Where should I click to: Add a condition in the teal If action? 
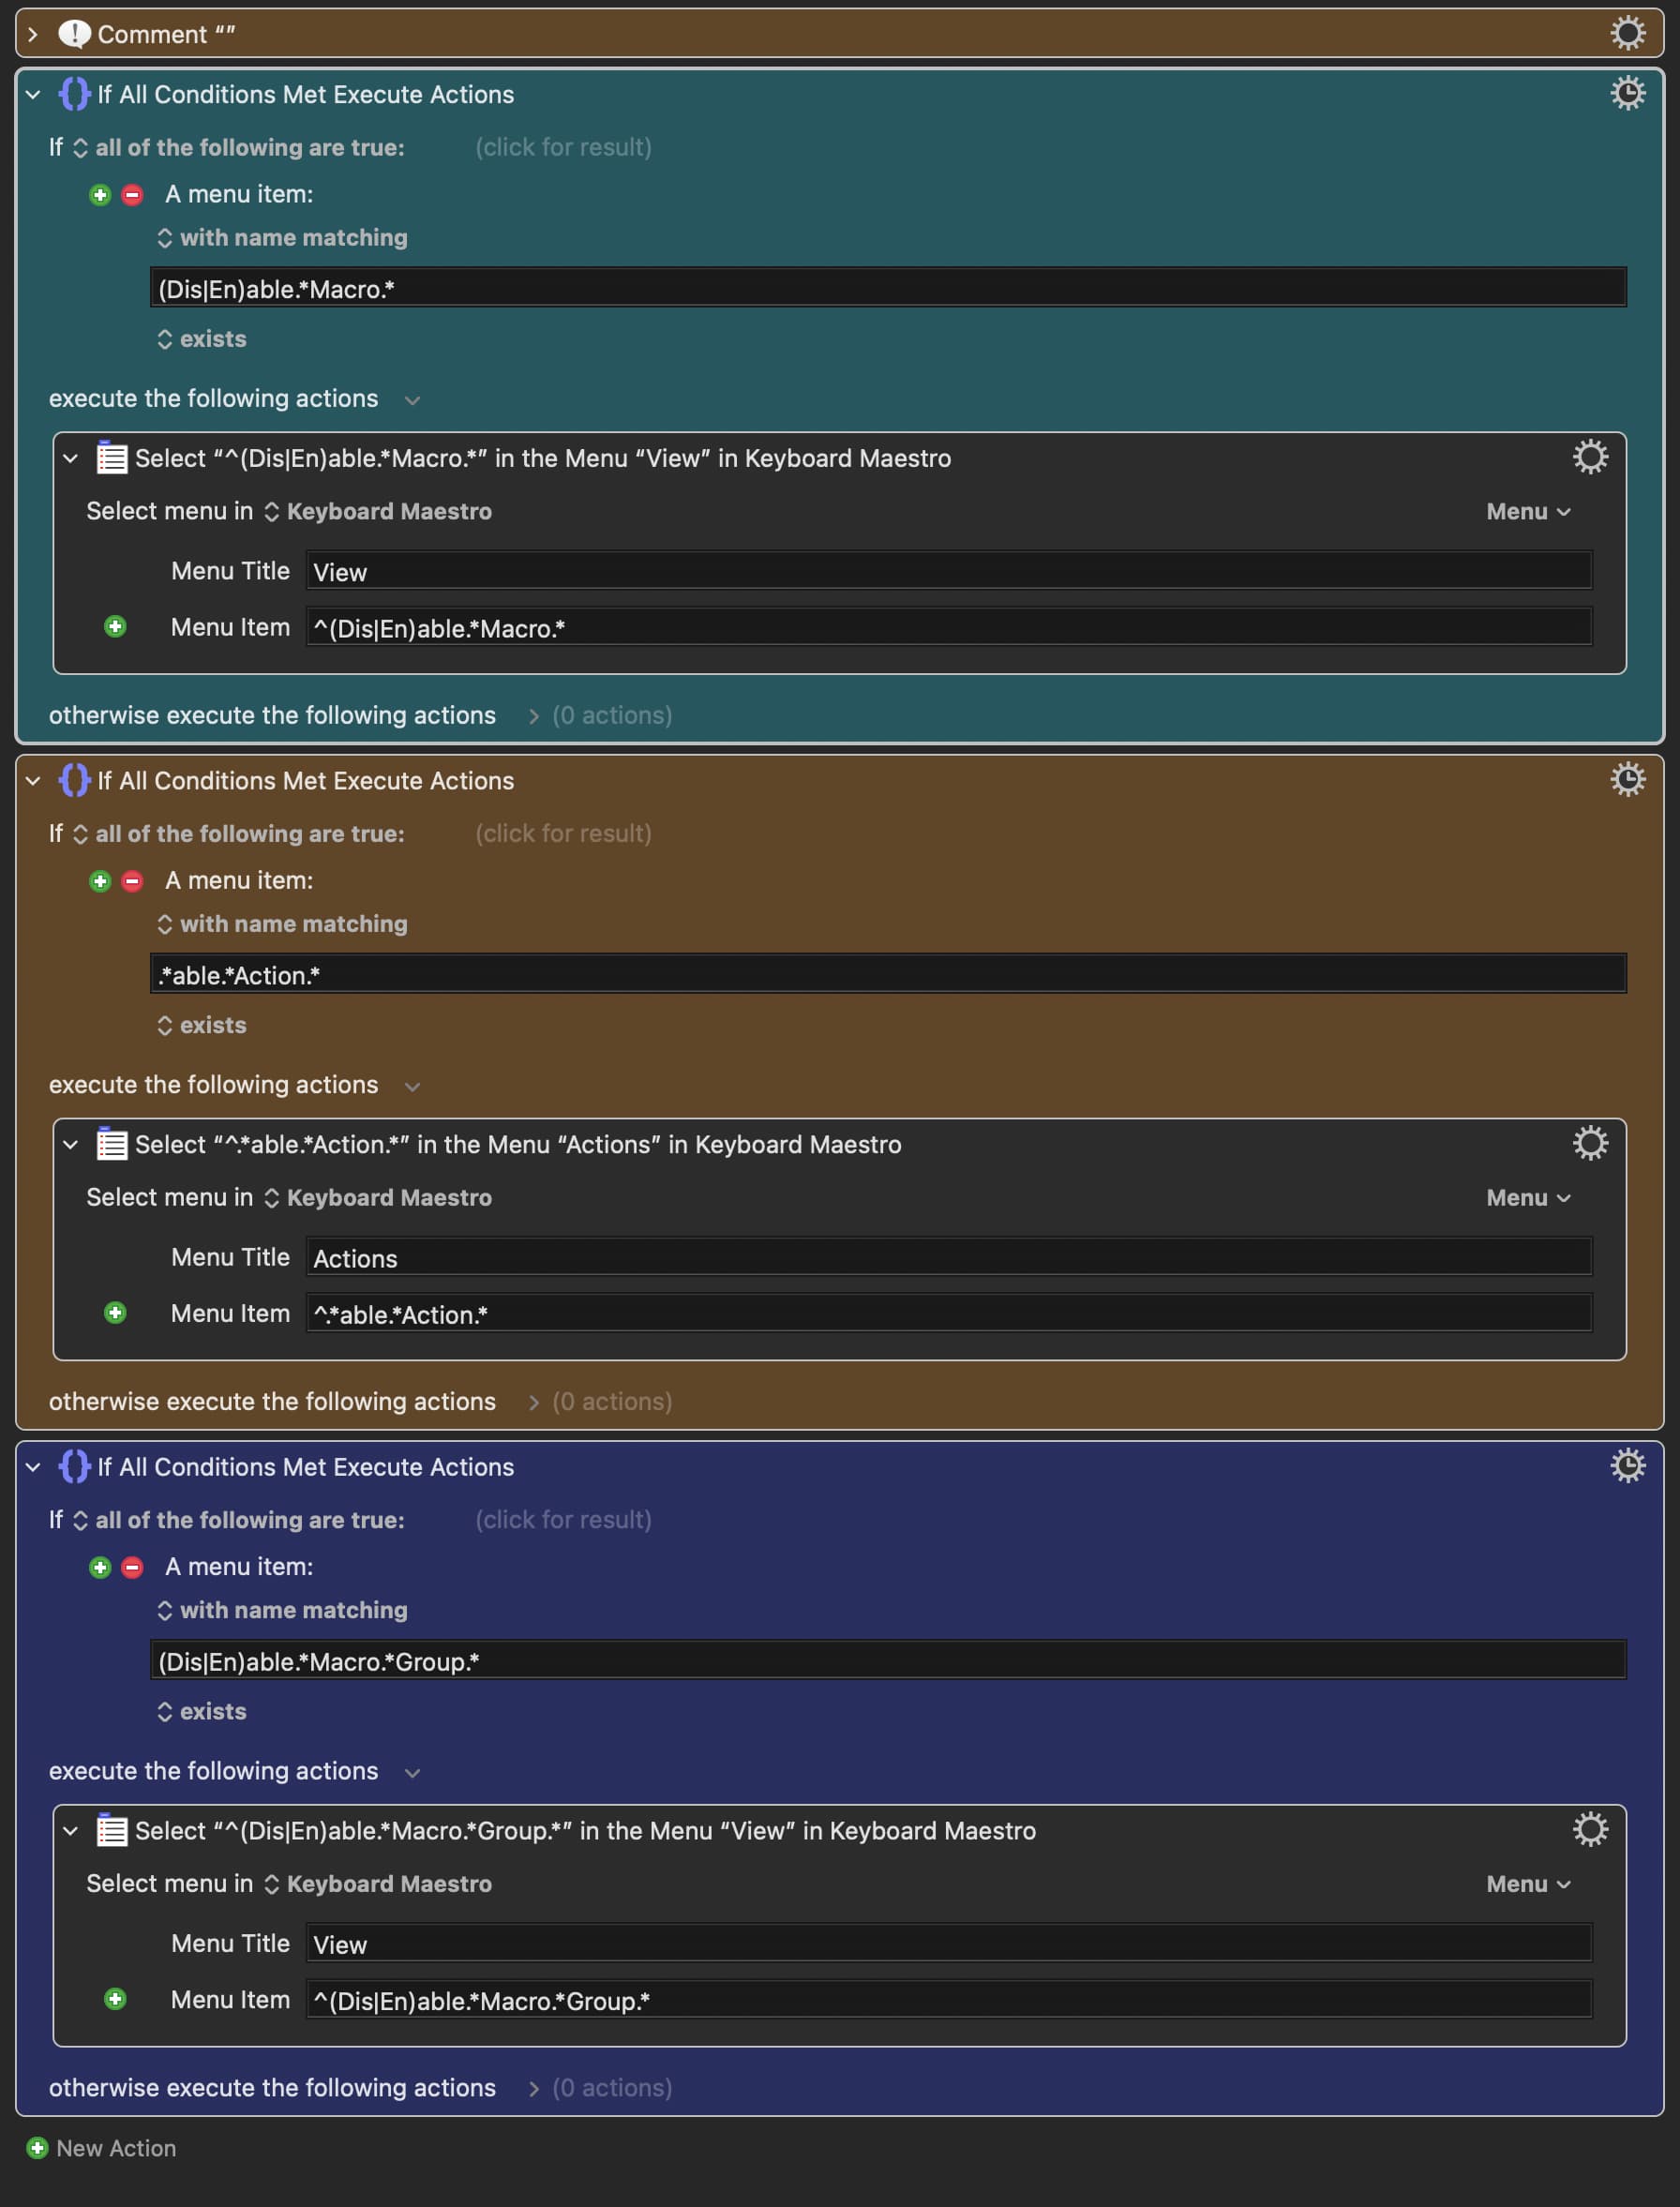[100, 195]
